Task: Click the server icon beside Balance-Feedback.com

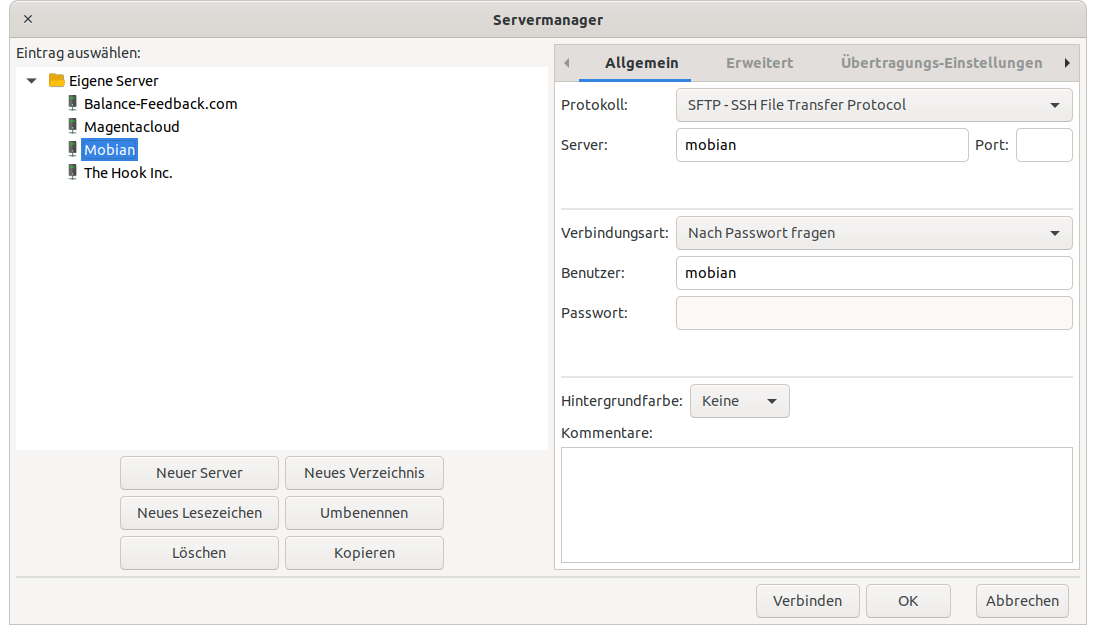Action: (72, 103)
